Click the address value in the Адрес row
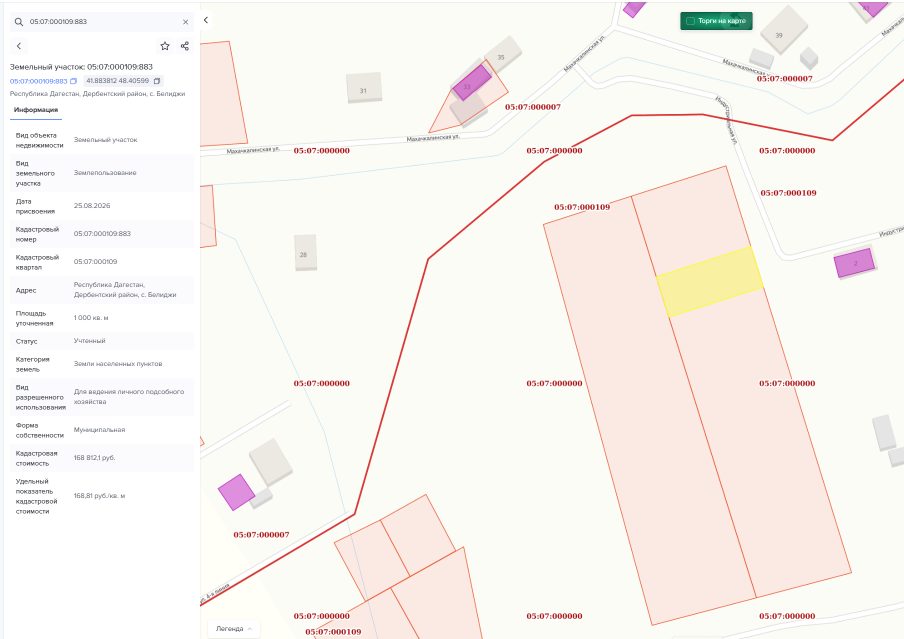 [x=125, y=290]
